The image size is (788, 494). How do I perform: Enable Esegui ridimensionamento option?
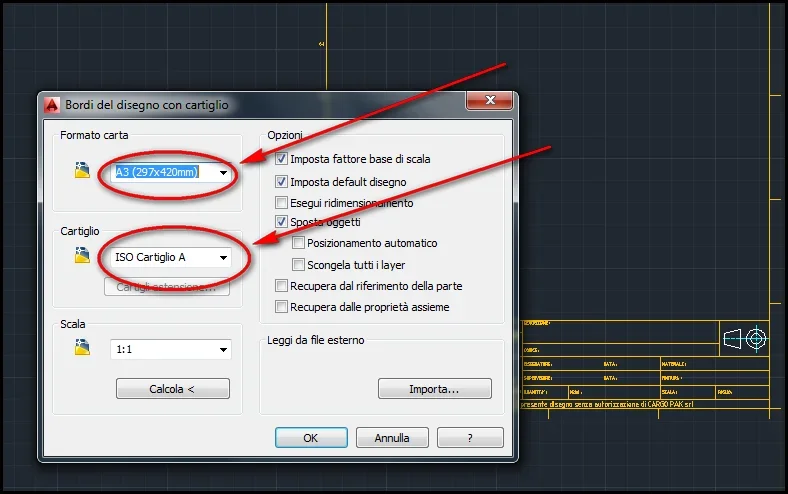281,203
